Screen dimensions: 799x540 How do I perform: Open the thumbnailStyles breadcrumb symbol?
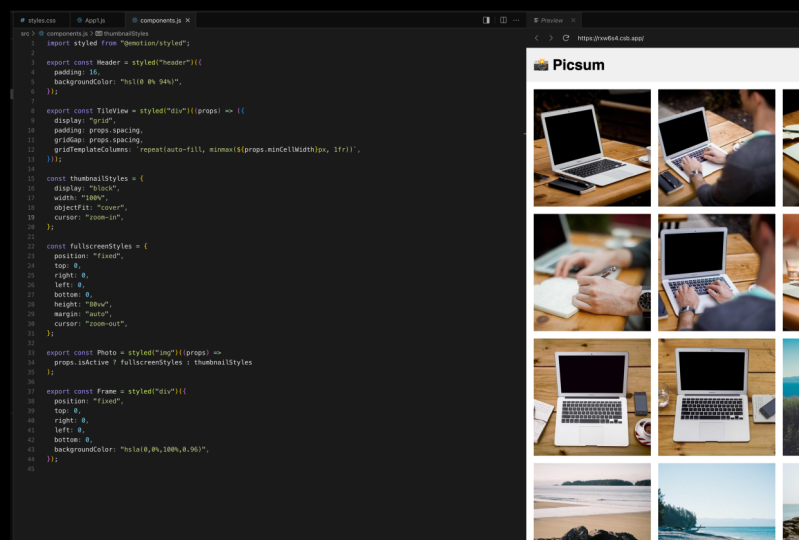point(126,34)
